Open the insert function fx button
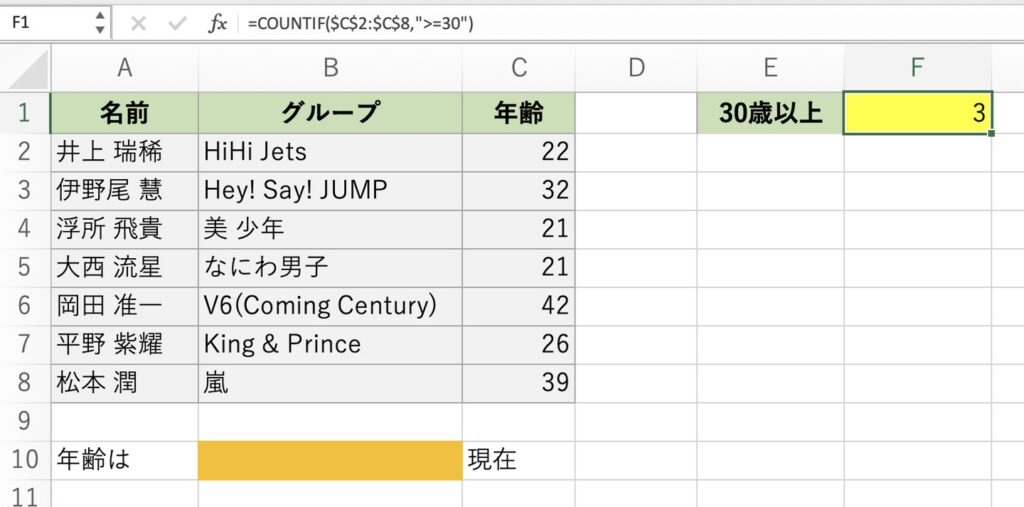Screen dimensions: 1024x507 click(x=217, y=24)
